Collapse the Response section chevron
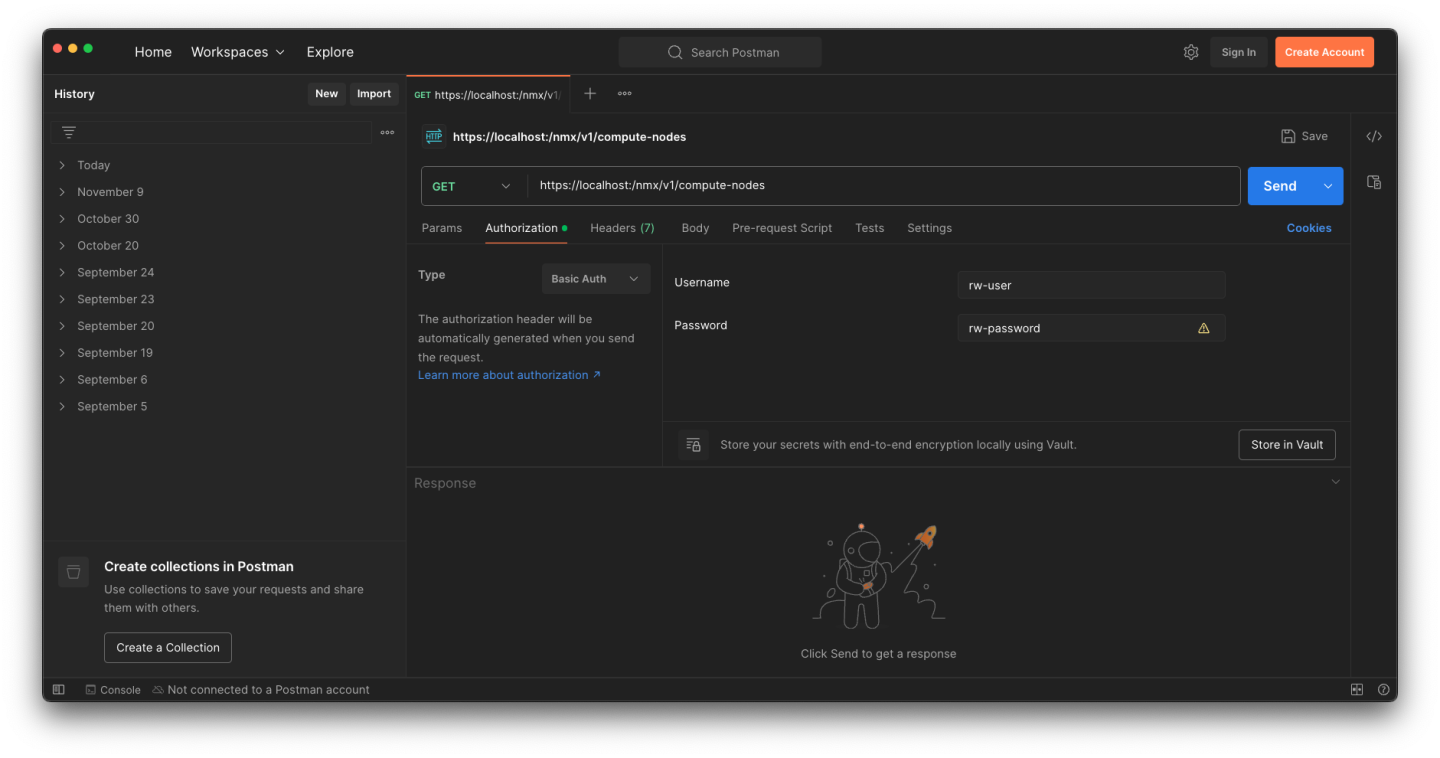The width and height of the screenshot is (1440, 758). (1335, 481)
